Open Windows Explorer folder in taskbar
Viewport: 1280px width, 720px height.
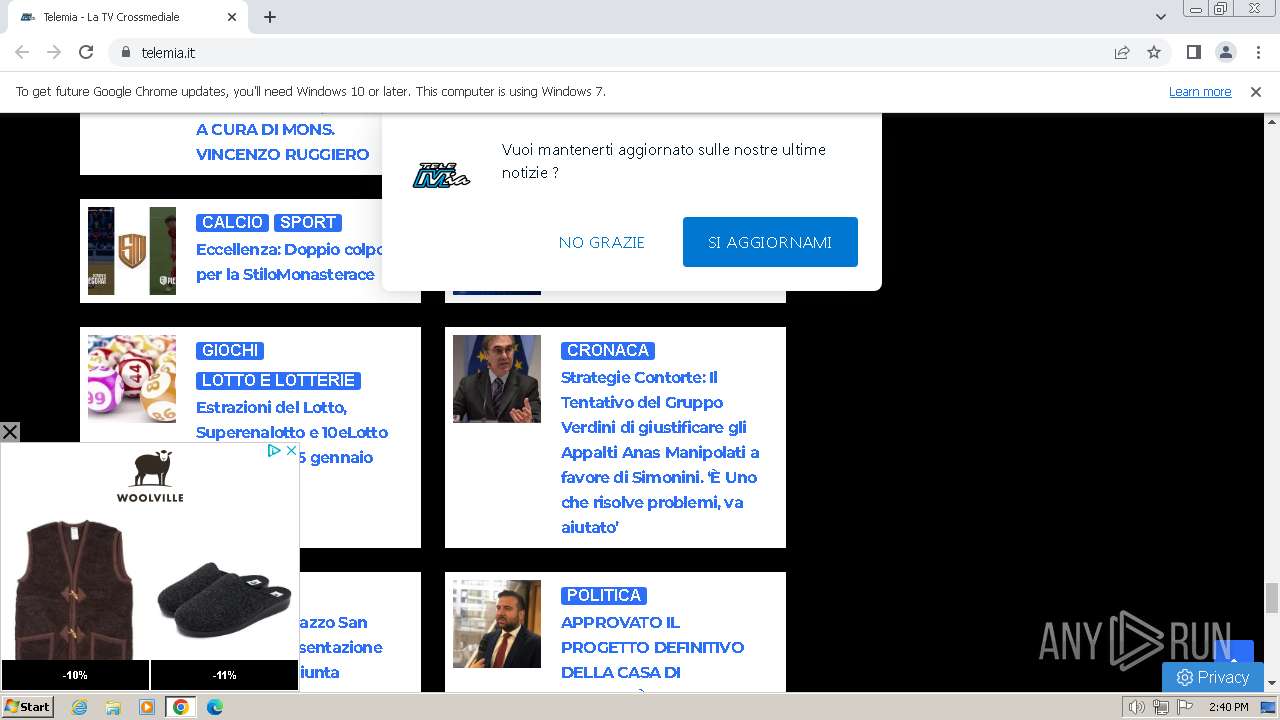point(113,707)
